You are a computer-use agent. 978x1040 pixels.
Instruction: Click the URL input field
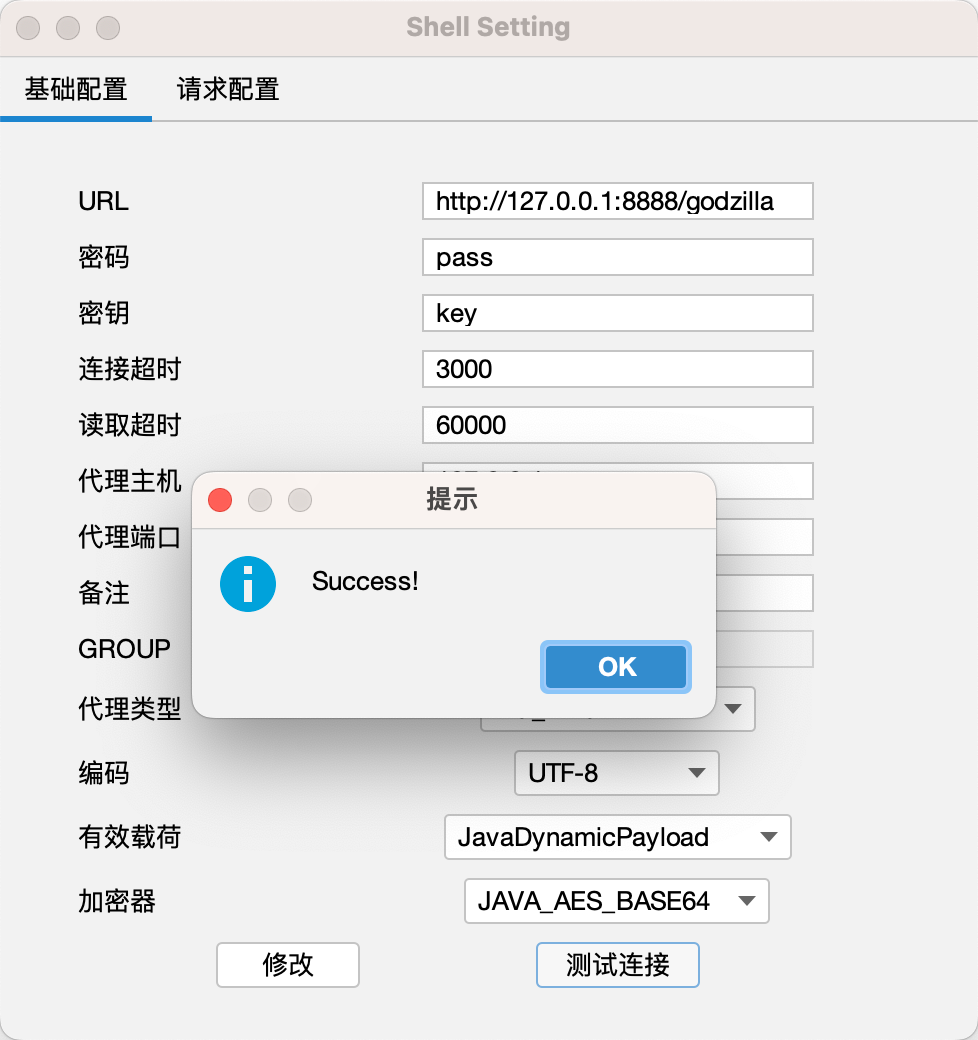(618, 201)
